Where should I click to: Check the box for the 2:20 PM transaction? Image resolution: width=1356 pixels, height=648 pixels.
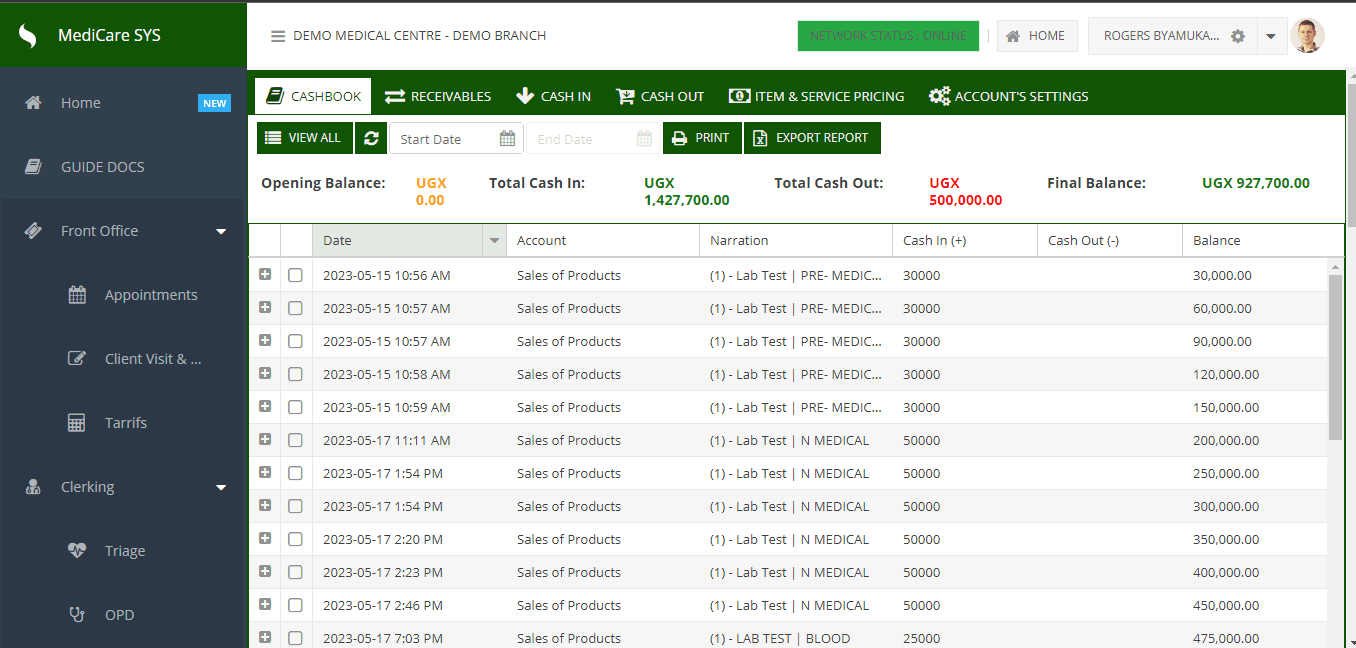click(295, 539)
